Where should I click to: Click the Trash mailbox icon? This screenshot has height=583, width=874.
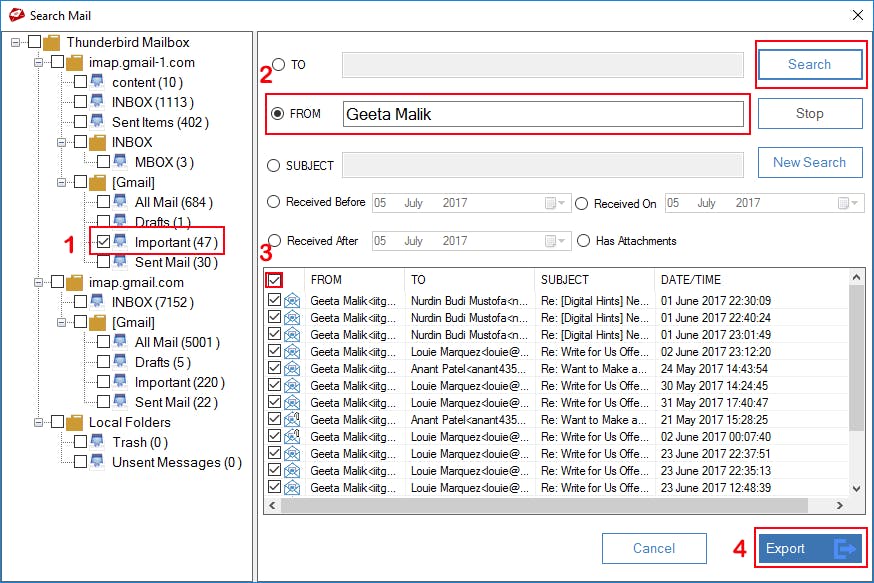pos(98,442)
